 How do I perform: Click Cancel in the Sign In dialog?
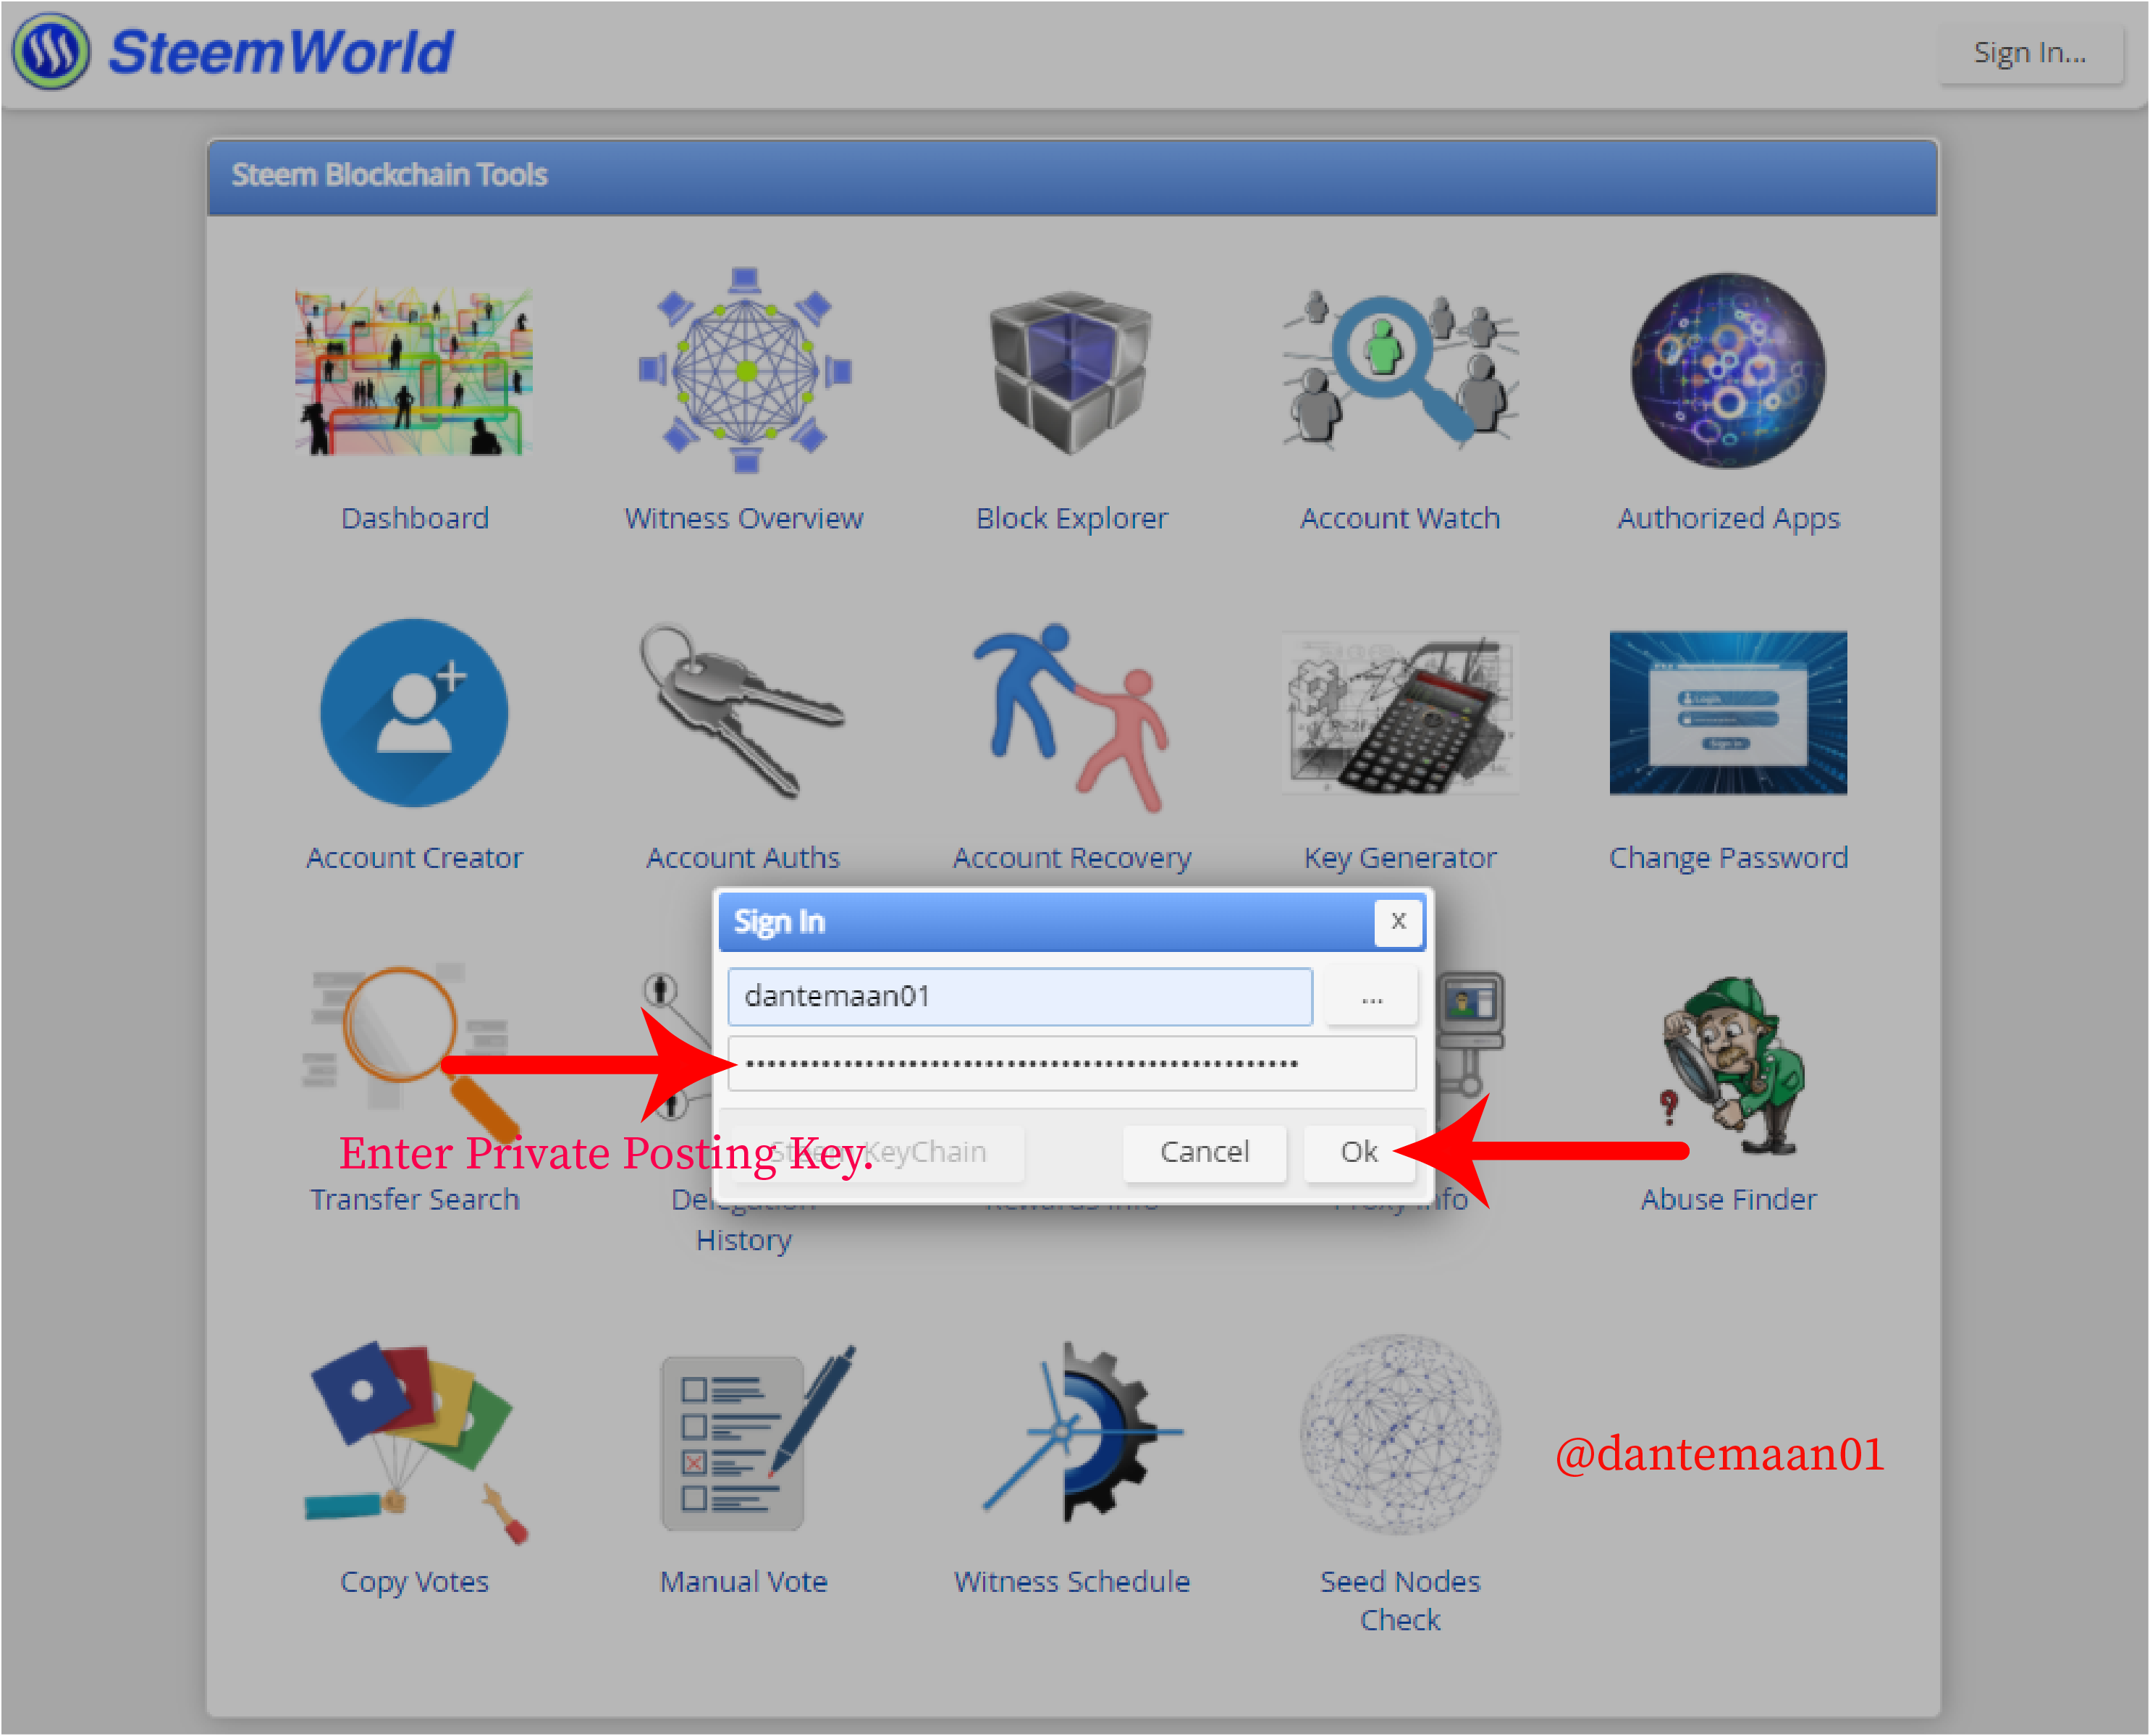tap(1204, 1152)
